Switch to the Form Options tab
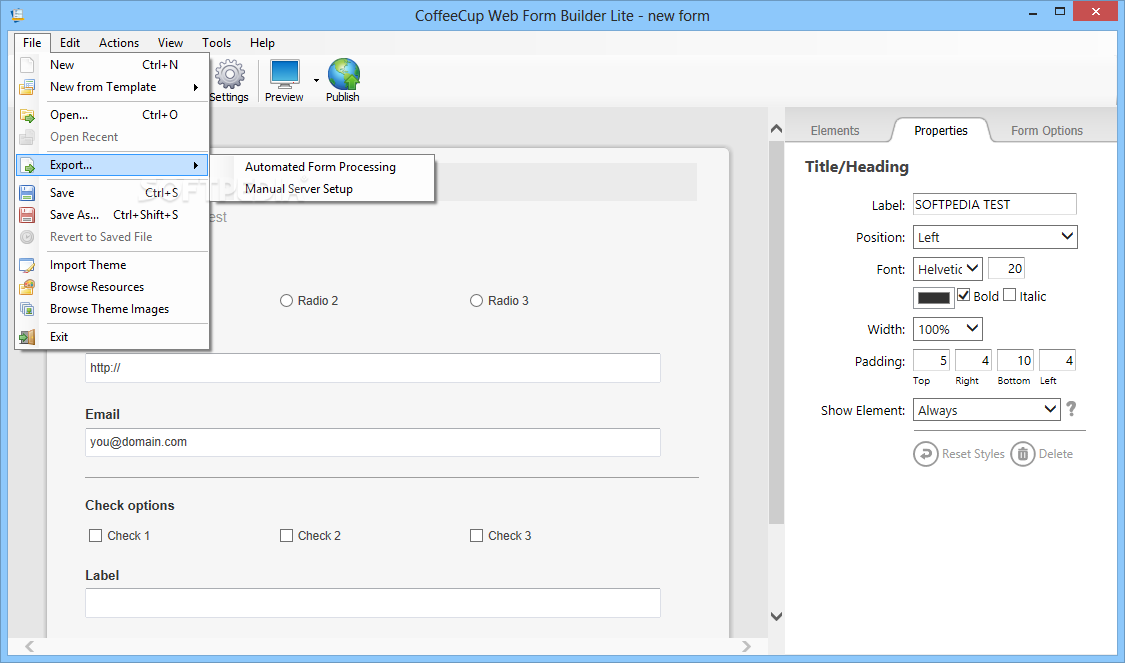The width and height of the screenshot is (1125, 663). pos(1047,131)
